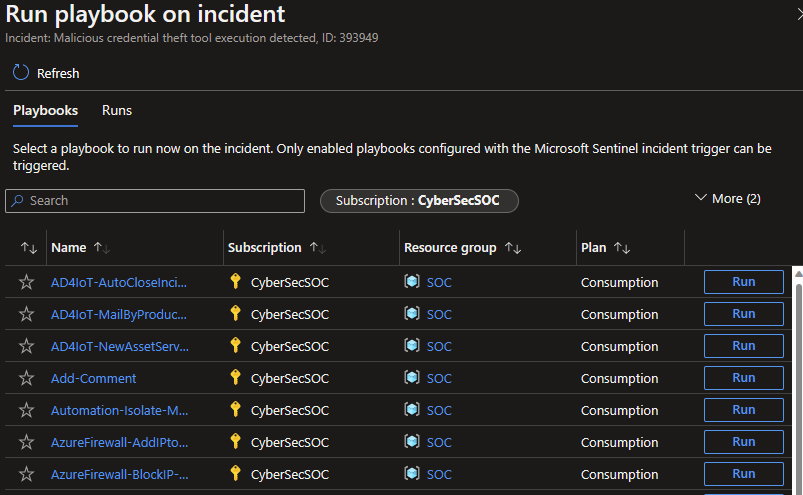Star the Add-Comment playbook

tap(27, 378)
